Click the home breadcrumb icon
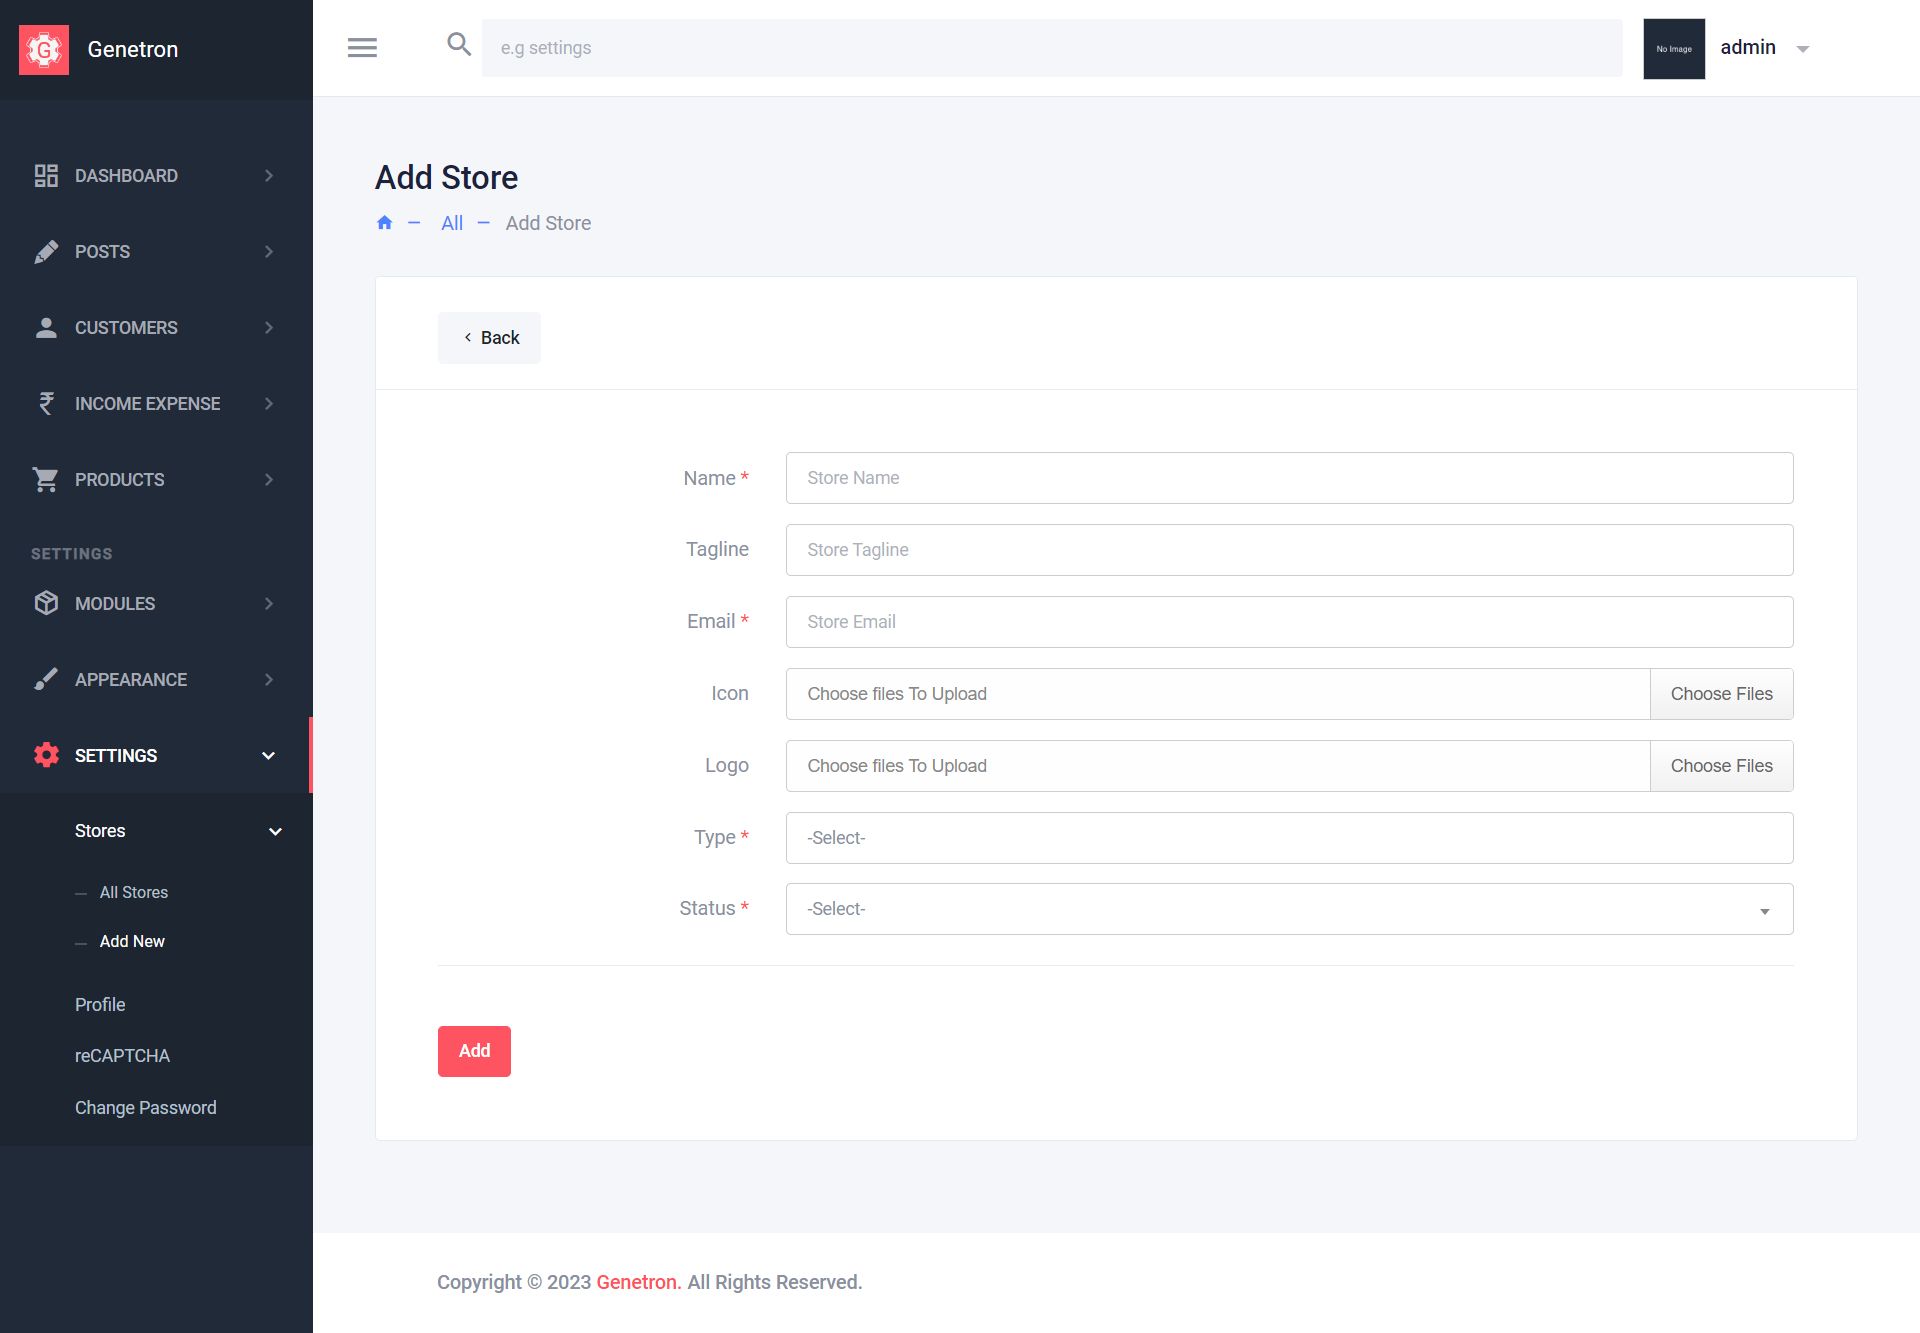This screenshot has width=1920, height=1333. tap(384, 223)
